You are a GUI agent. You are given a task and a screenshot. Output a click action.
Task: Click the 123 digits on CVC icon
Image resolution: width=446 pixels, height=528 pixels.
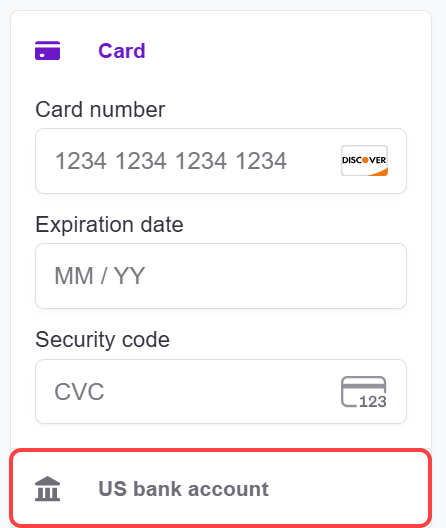[x=373, y=401]
